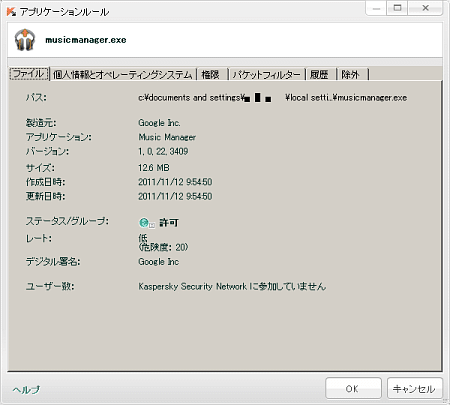Image resolution: width=450 pixels, height=405 pixels.
Task: Switch to the パケットフィルター tab
Action: click(266, 75)
